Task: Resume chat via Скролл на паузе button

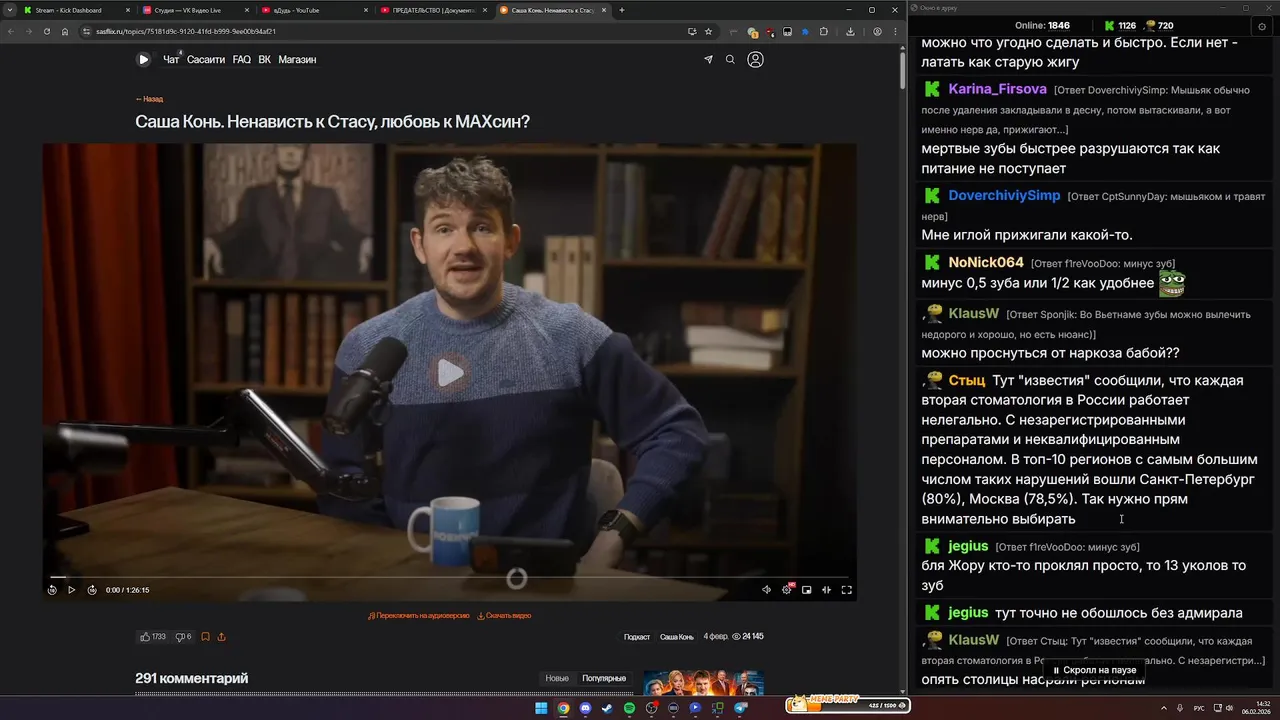Action: [1094, 670]
